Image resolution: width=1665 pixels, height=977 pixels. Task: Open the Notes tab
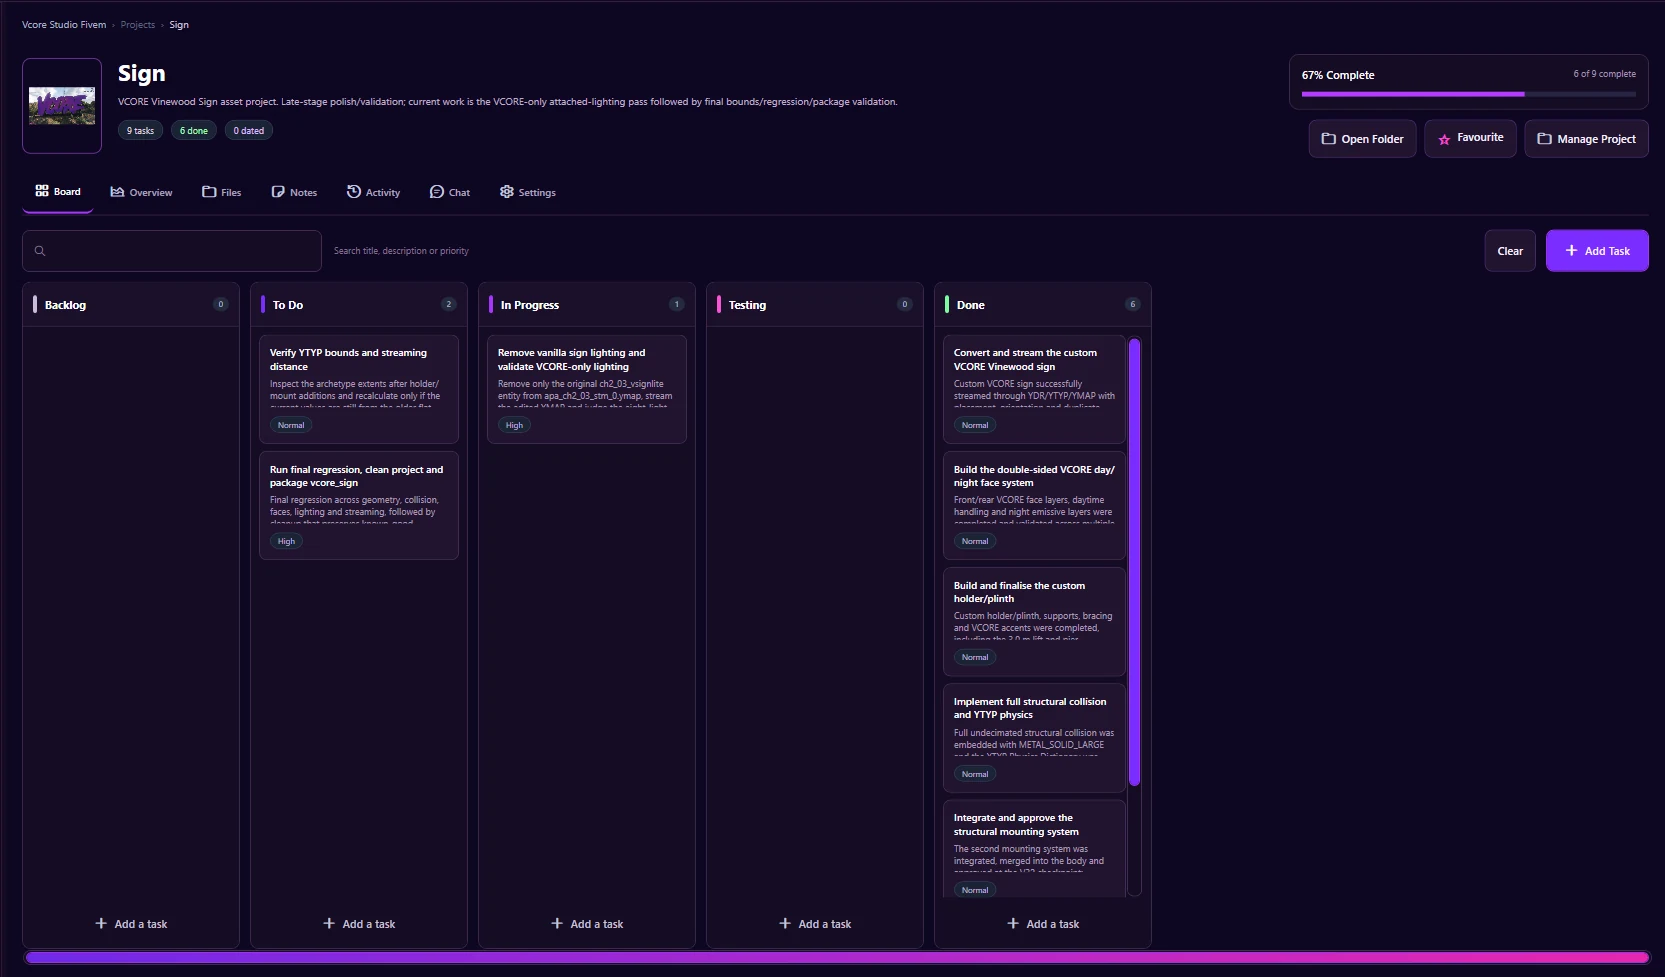[x=294, y=192]
